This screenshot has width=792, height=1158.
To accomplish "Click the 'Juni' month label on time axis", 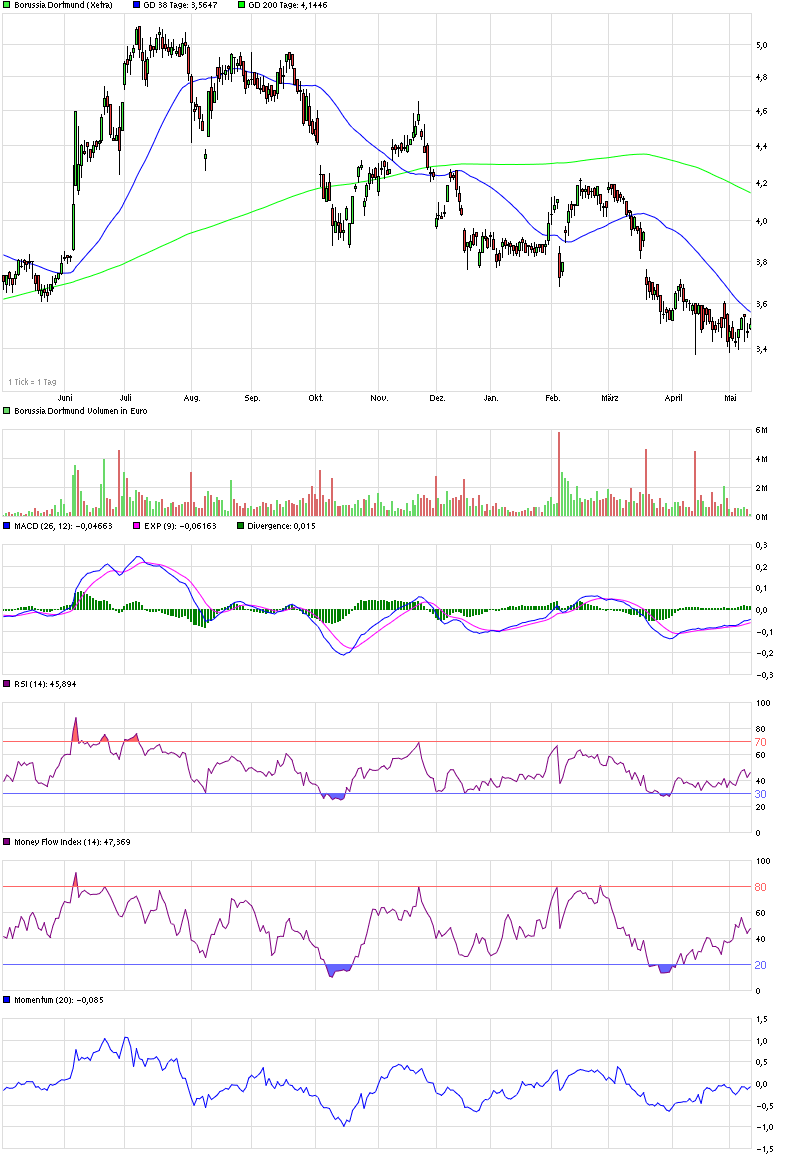I will click(65, 398).
